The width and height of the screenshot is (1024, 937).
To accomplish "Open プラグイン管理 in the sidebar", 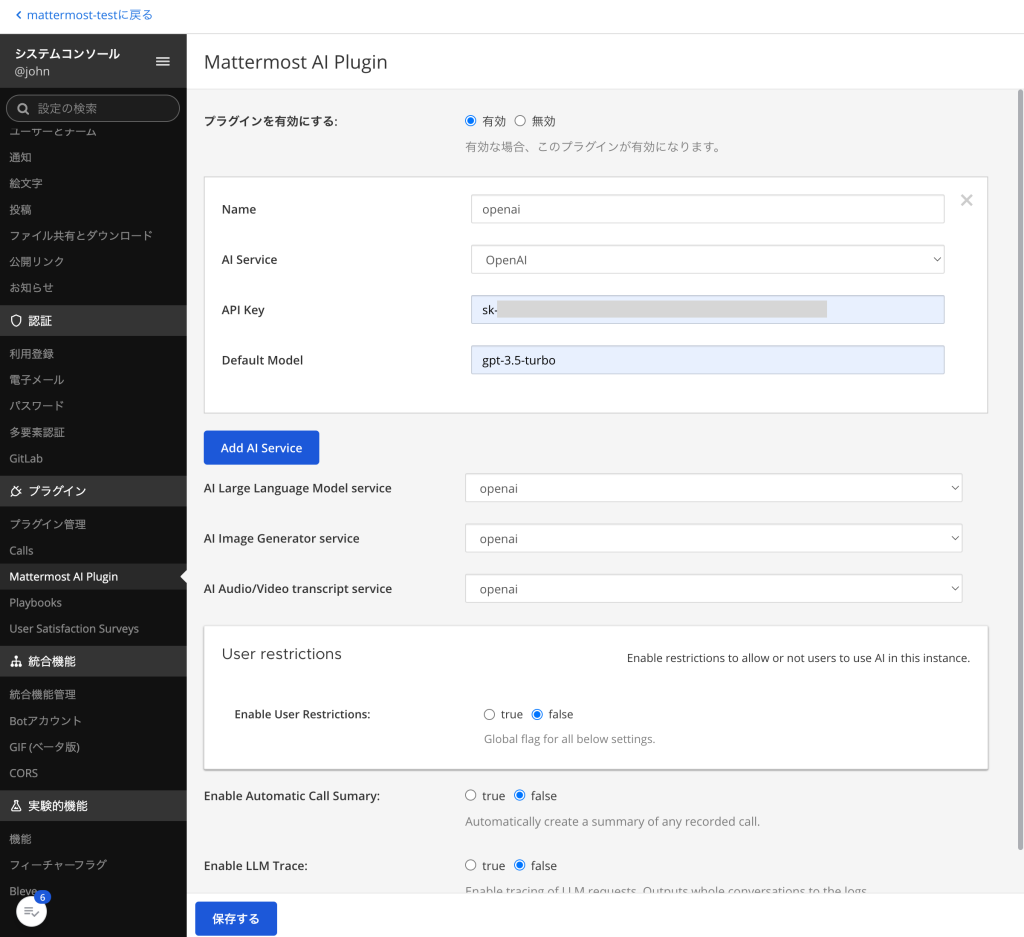I will tap(48, 524).
